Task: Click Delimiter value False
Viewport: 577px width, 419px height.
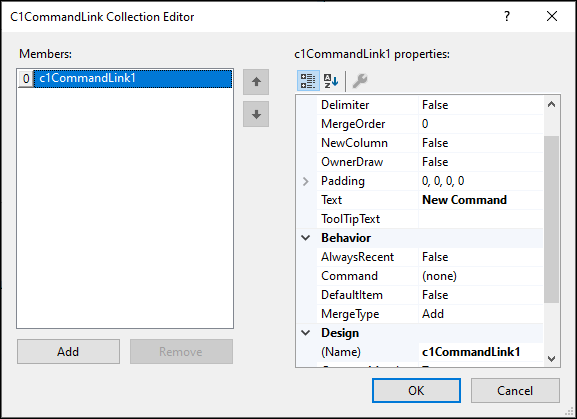Action: pyautogui.click(x=435, y=105)
